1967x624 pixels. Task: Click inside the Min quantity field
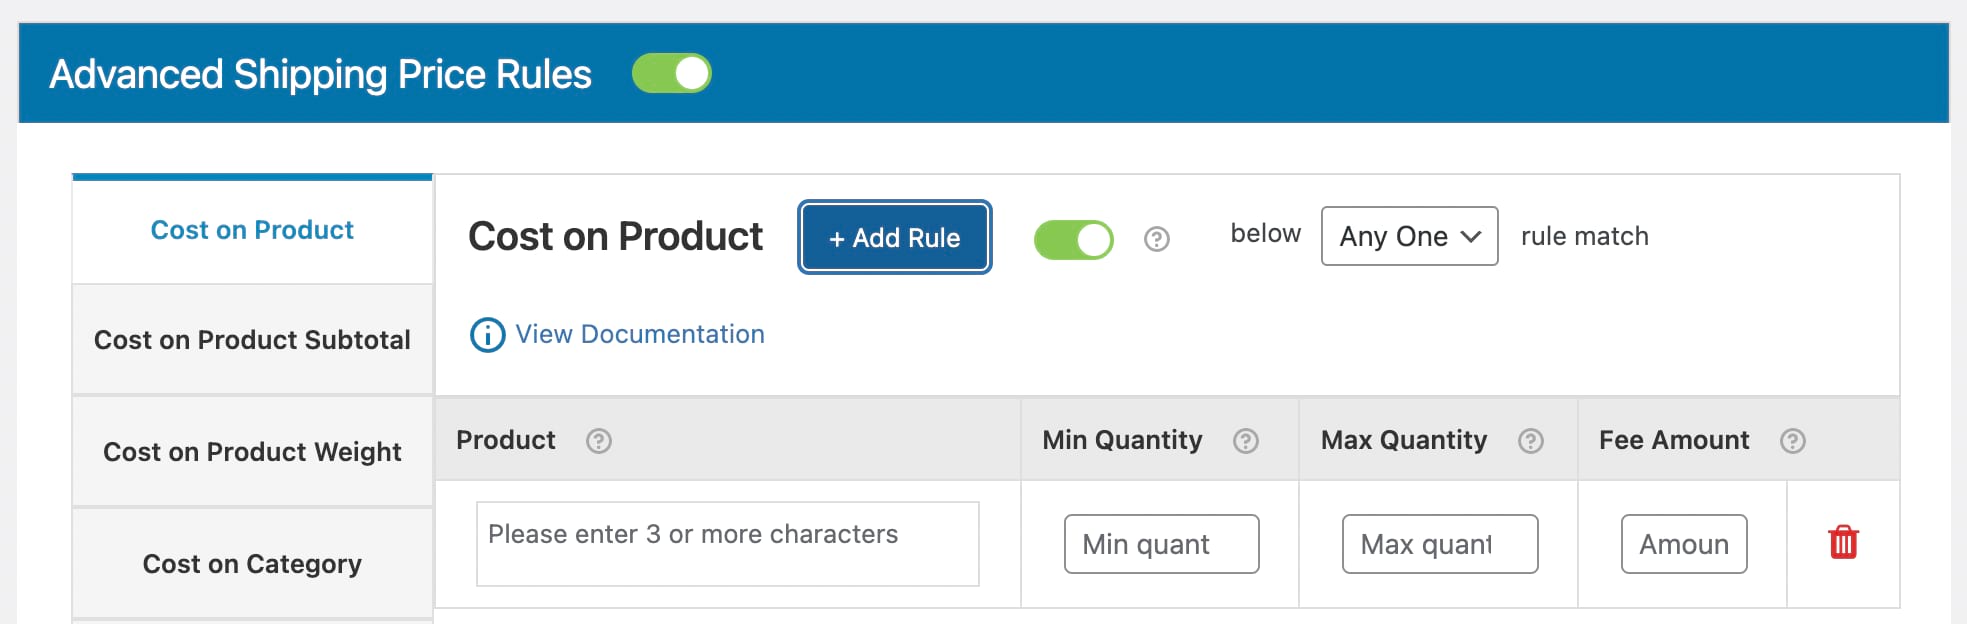1161,543
